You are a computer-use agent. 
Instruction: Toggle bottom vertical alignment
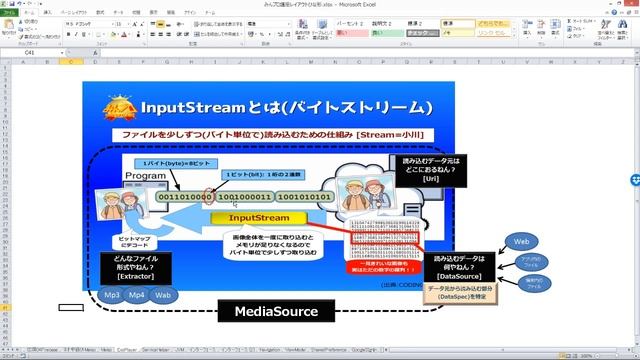click(168, 24)
